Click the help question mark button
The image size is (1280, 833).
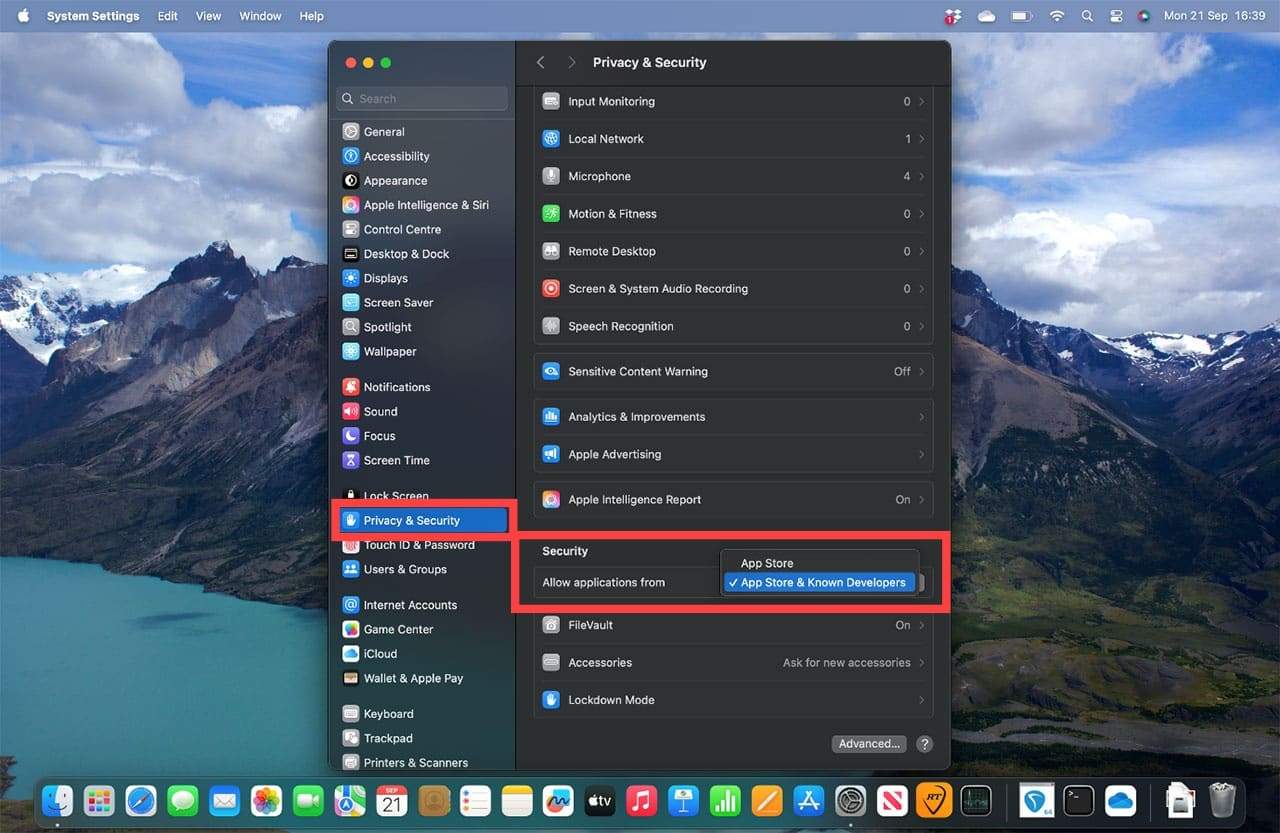[925, 744]
